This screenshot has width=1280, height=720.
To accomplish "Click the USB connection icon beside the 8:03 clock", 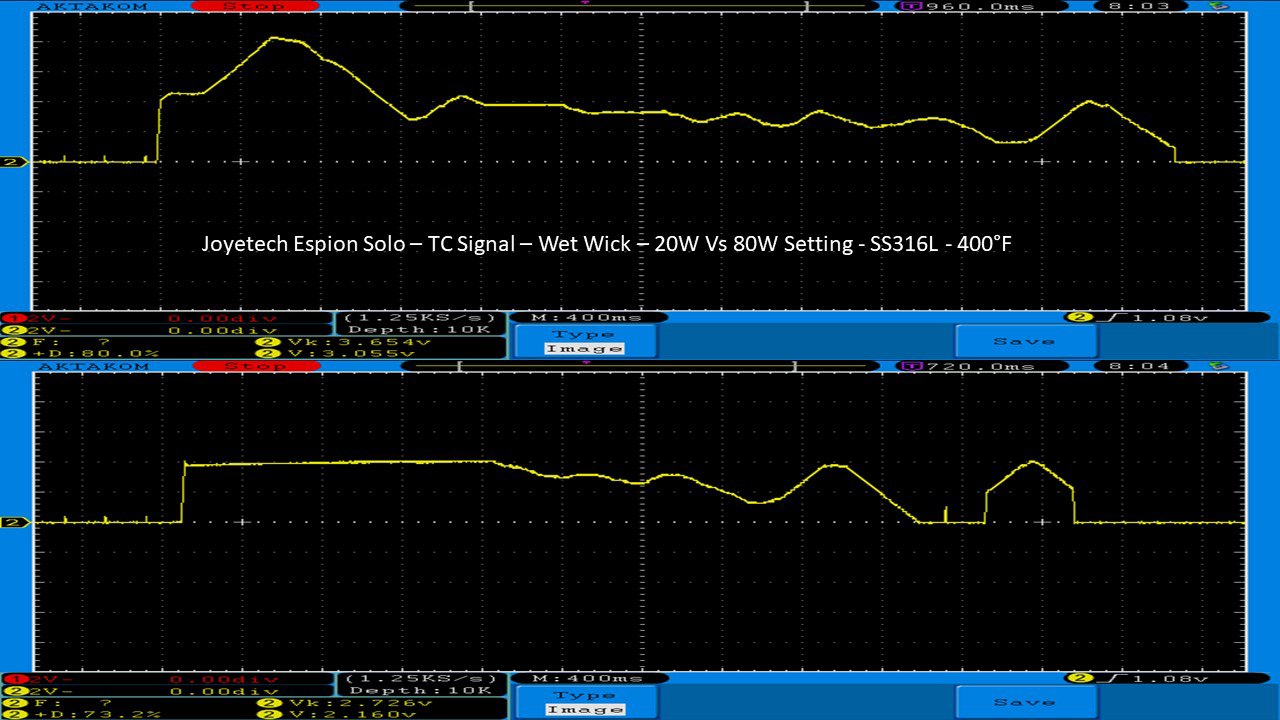I will tap(1218, 6).
